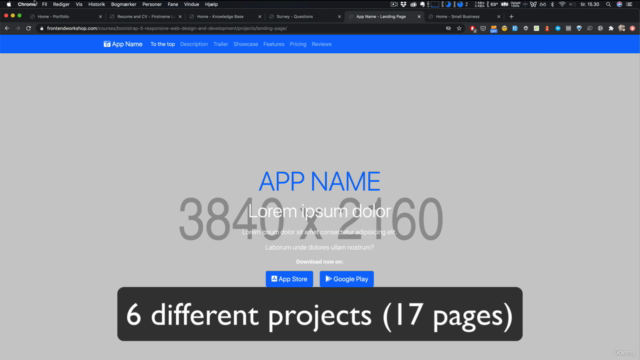
Task: Click the APP NAME heading text
Action: [320, 182]
